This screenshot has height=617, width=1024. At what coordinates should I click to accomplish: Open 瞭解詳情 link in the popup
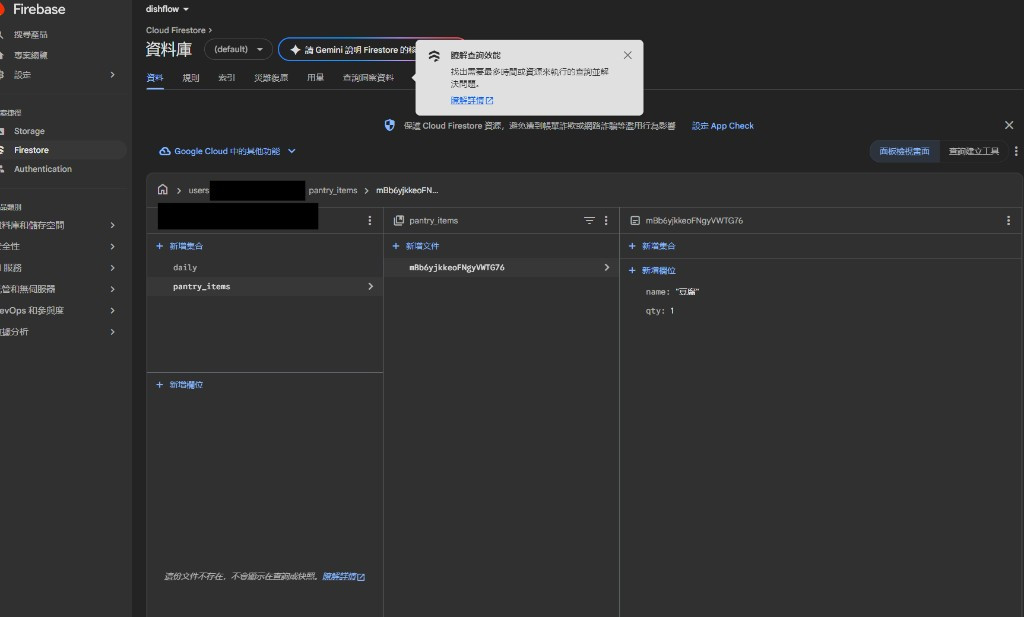coord(472,100)
